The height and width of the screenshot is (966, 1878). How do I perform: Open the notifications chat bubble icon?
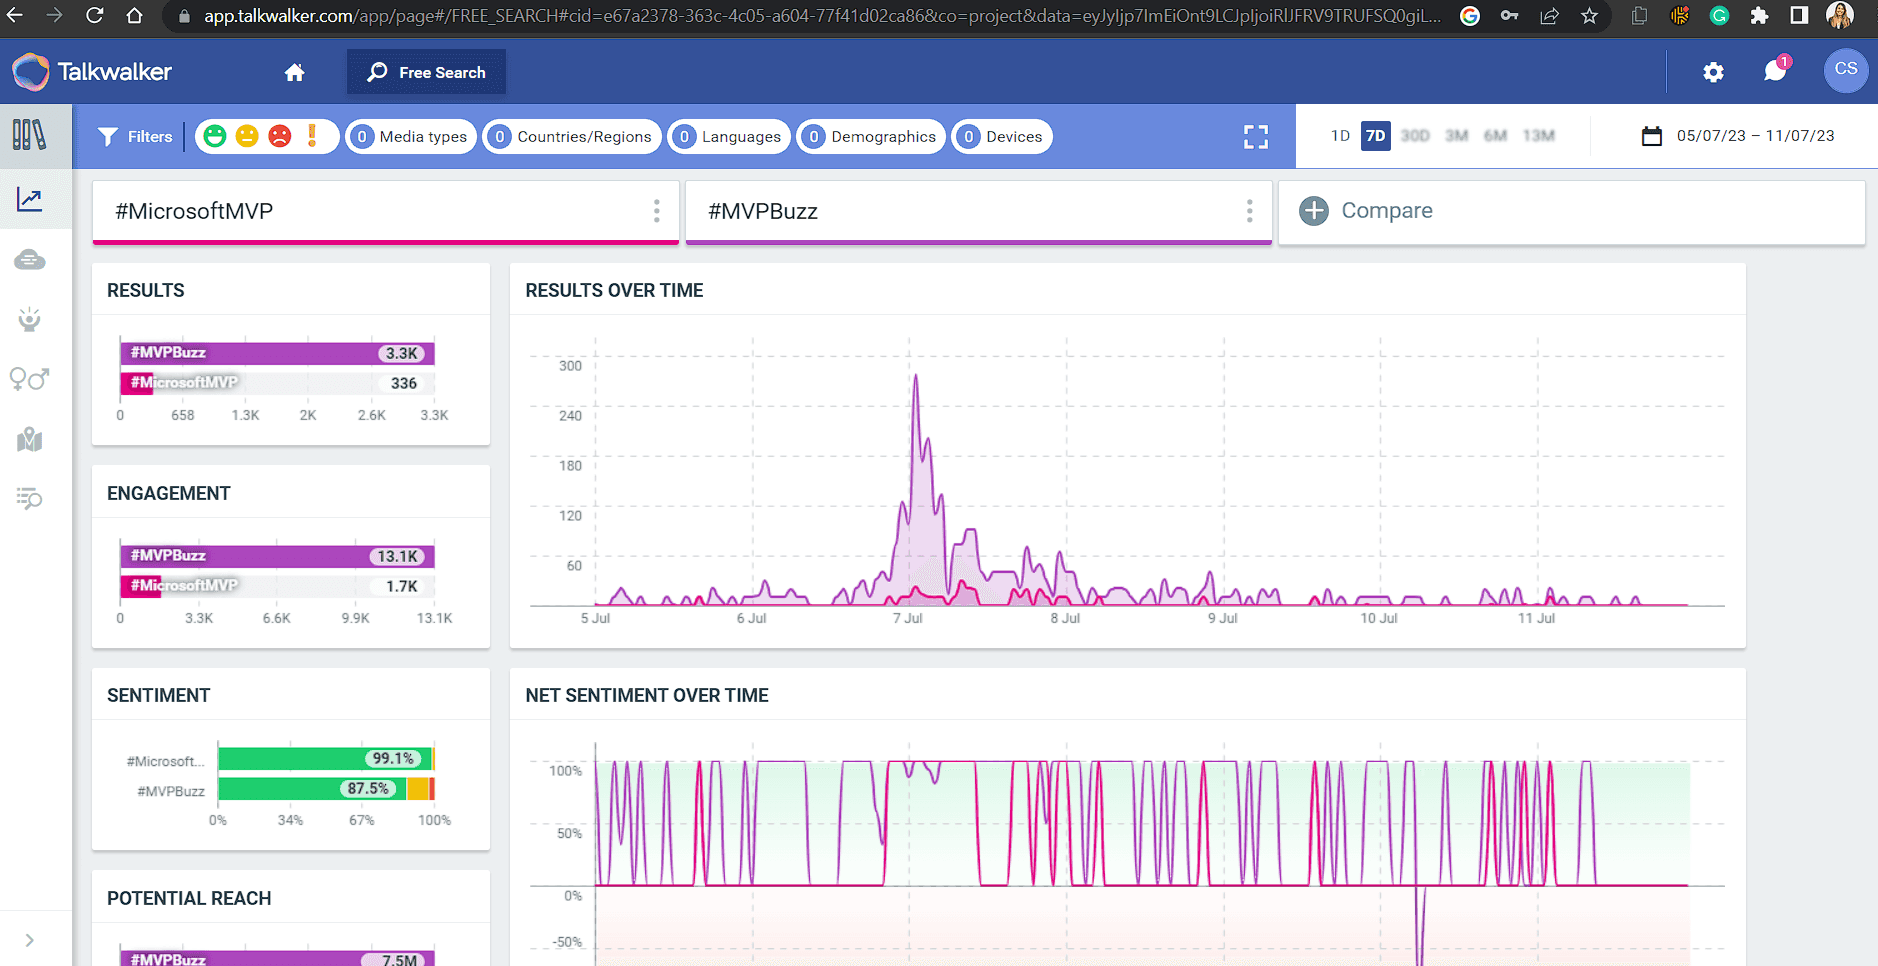tap(1775, 71)
